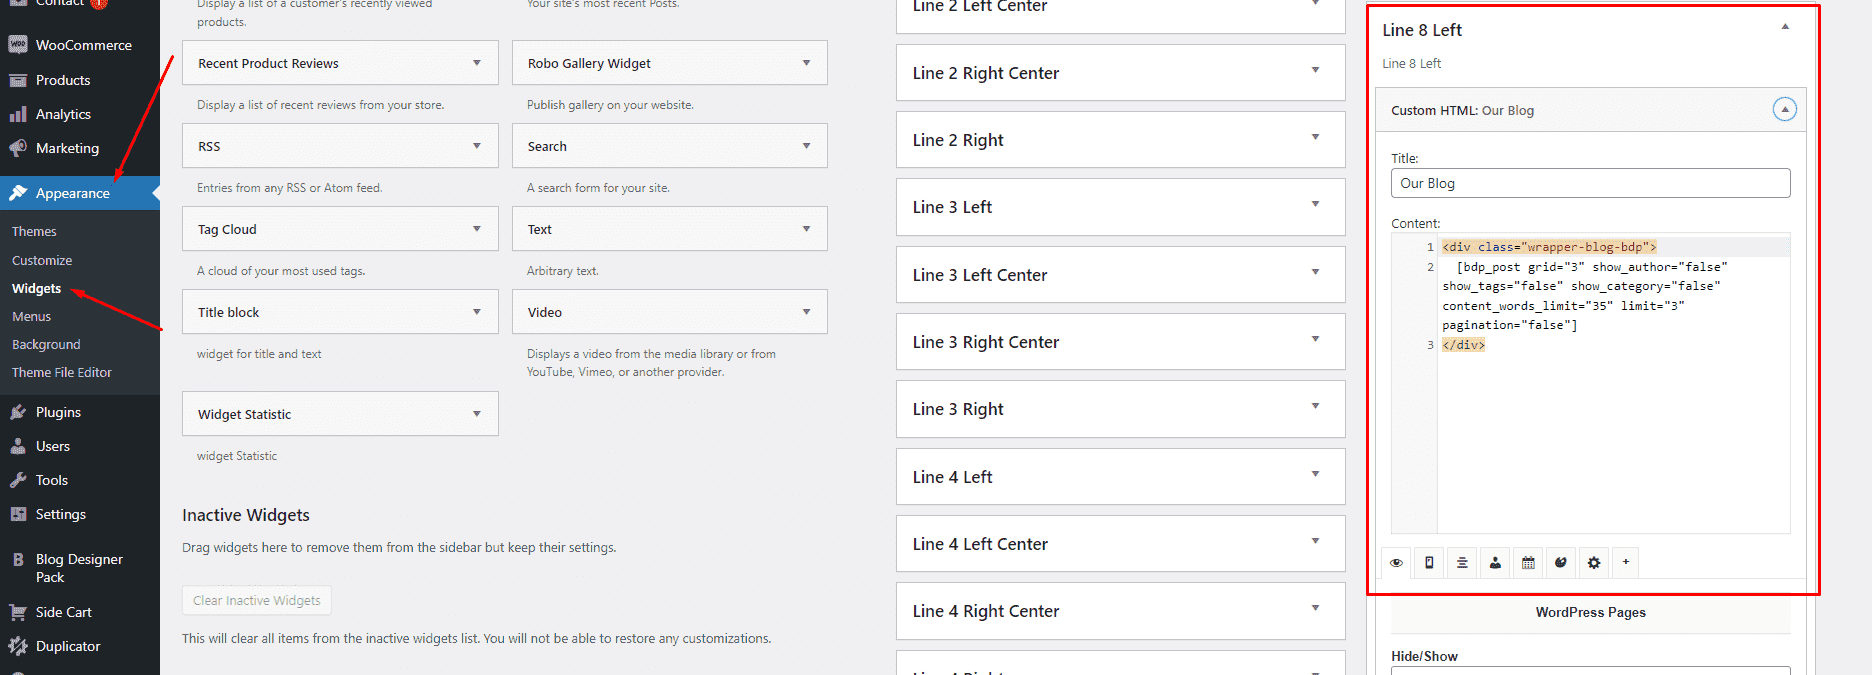Expand the Robo Gallery Widget options
Viewport: 1872px width, 675px height.
(x=670, y=63)
